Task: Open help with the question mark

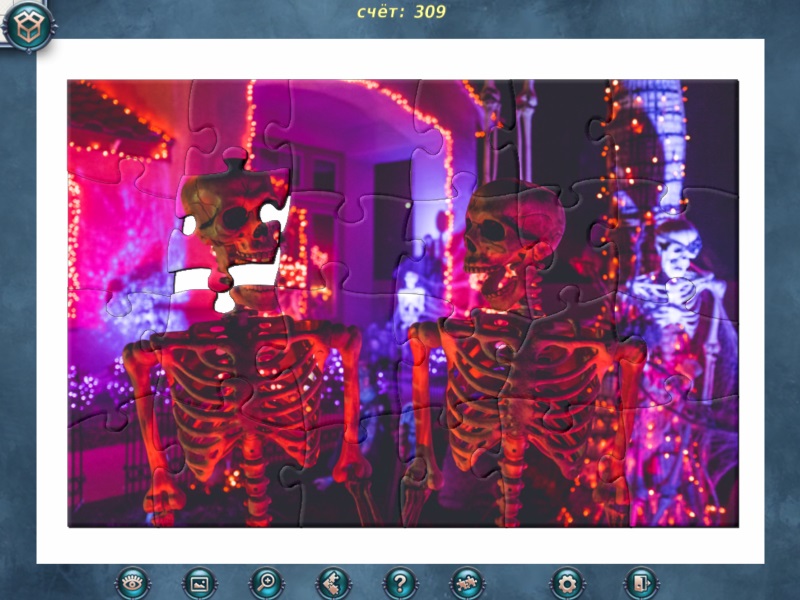Action: click(x=400, y=582)
